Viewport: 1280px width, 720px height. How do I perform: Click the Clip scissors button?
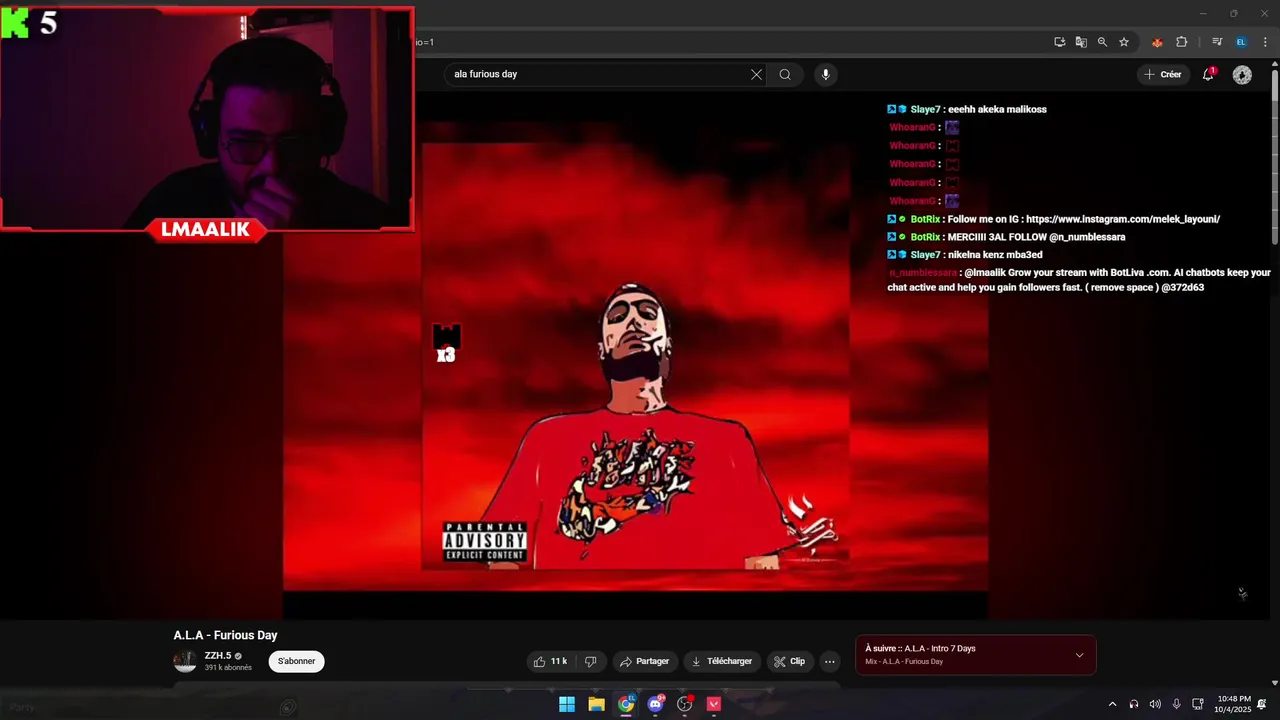(x=790, y=661)
